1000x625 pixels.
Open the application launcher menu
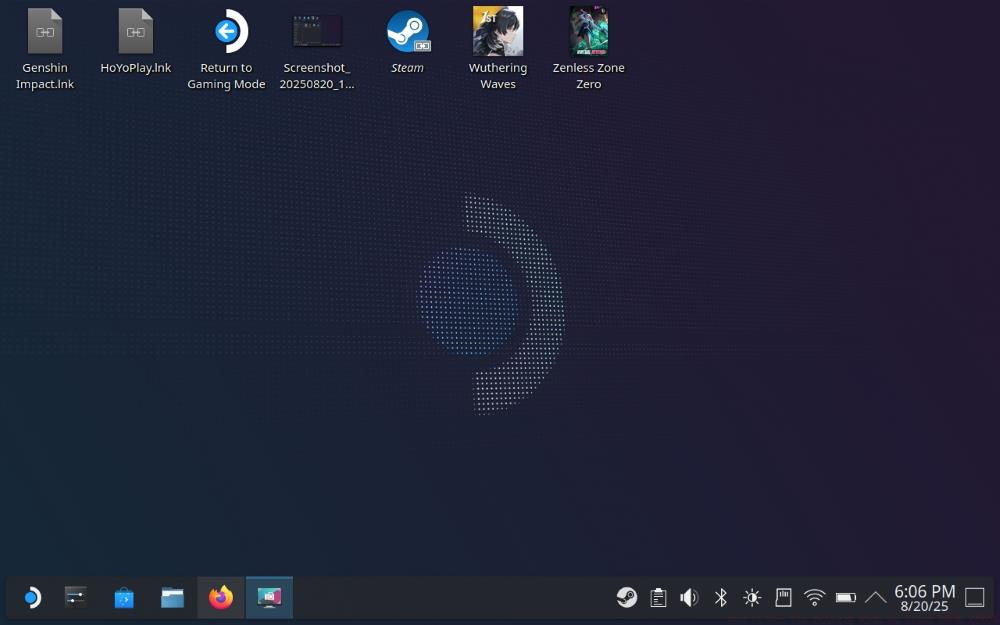click(x=31, y=597)
